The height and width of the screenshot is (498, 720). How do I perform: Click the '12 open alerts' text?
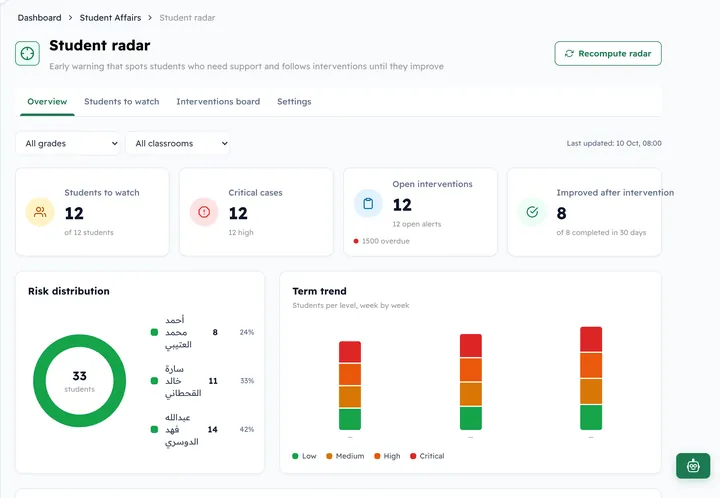(x=416, y=224)
